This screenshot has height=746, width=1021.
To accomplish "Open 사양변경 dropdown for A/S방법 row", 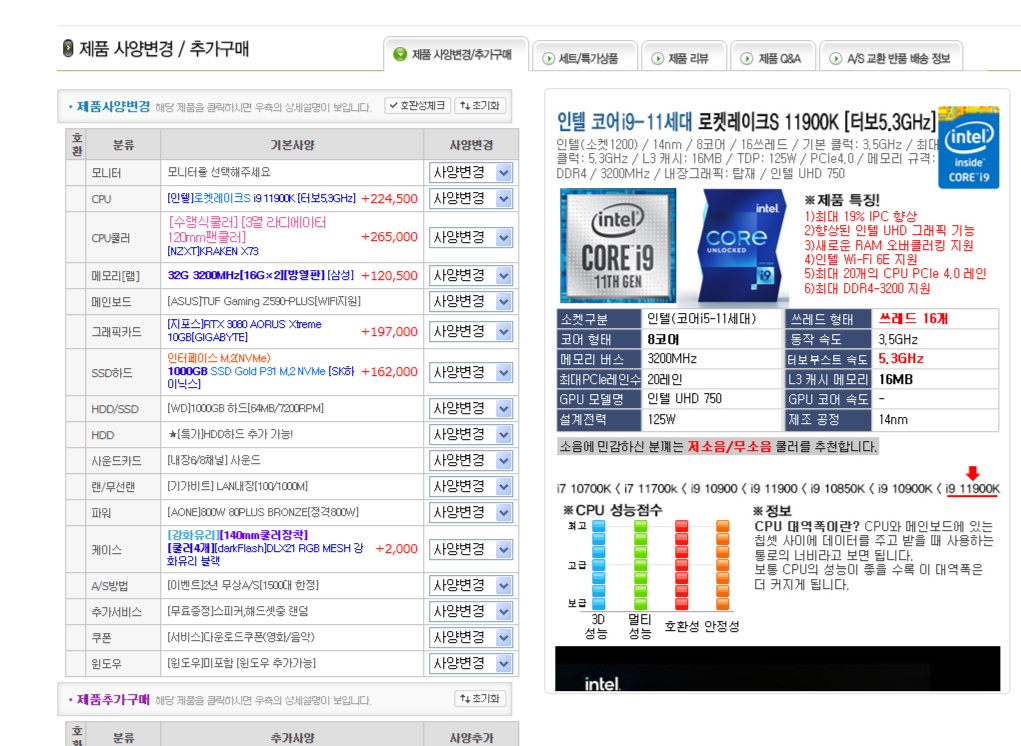I will (471, 586).
